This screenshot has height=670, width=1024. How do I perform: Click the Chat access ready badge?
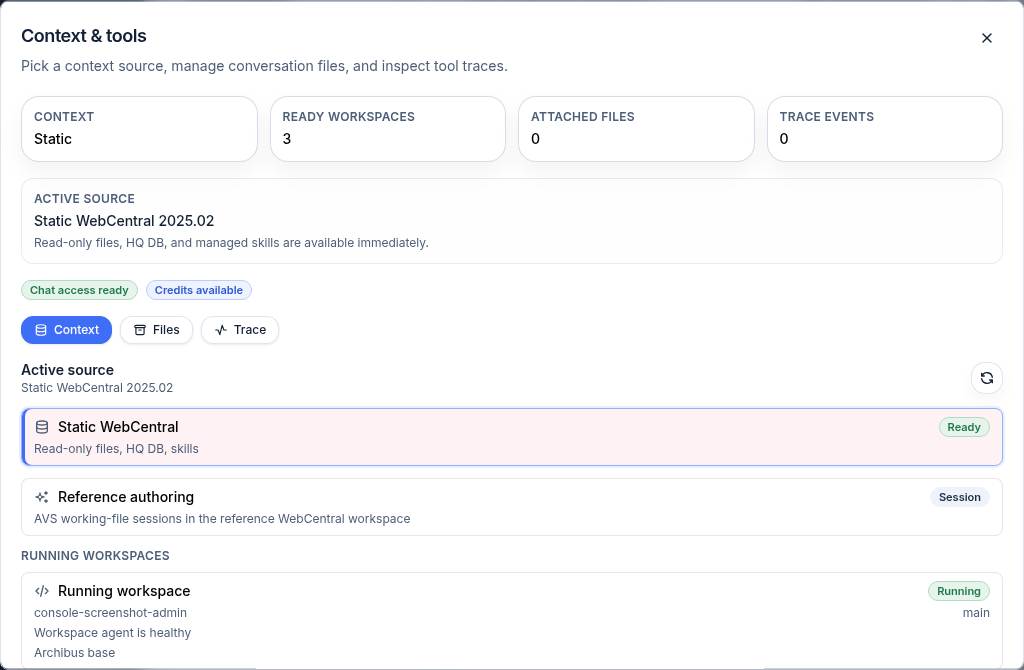[x=79, y=290]
